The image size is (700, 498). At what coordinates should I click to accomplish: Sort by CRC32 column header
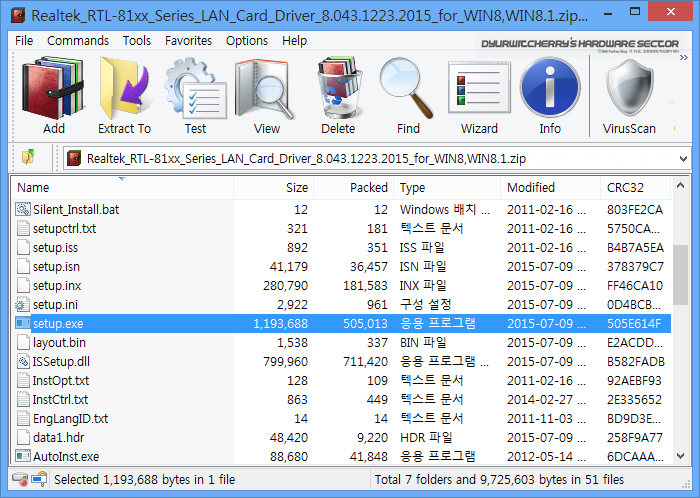point(635,188)
